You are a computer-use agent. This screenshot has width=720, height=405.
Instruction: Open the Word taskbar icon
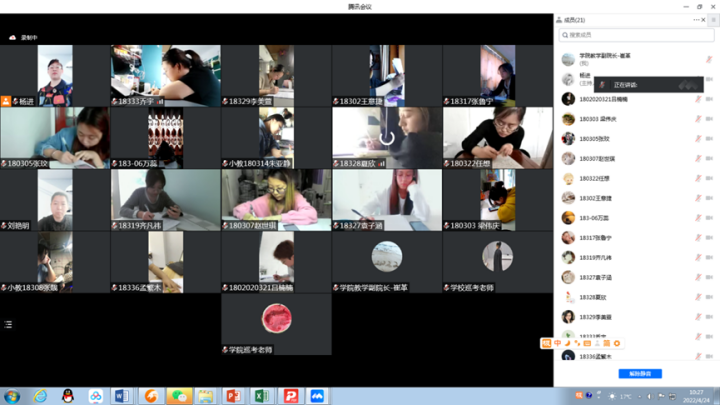(122, 396)
